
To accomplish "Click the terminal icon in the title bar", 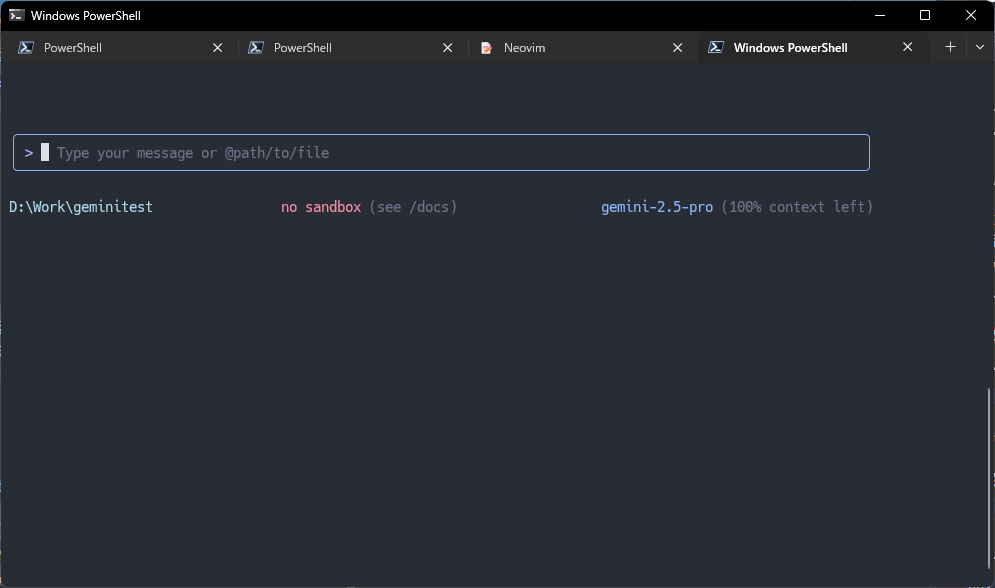I will pyautogui.click(x=16, y=15).
